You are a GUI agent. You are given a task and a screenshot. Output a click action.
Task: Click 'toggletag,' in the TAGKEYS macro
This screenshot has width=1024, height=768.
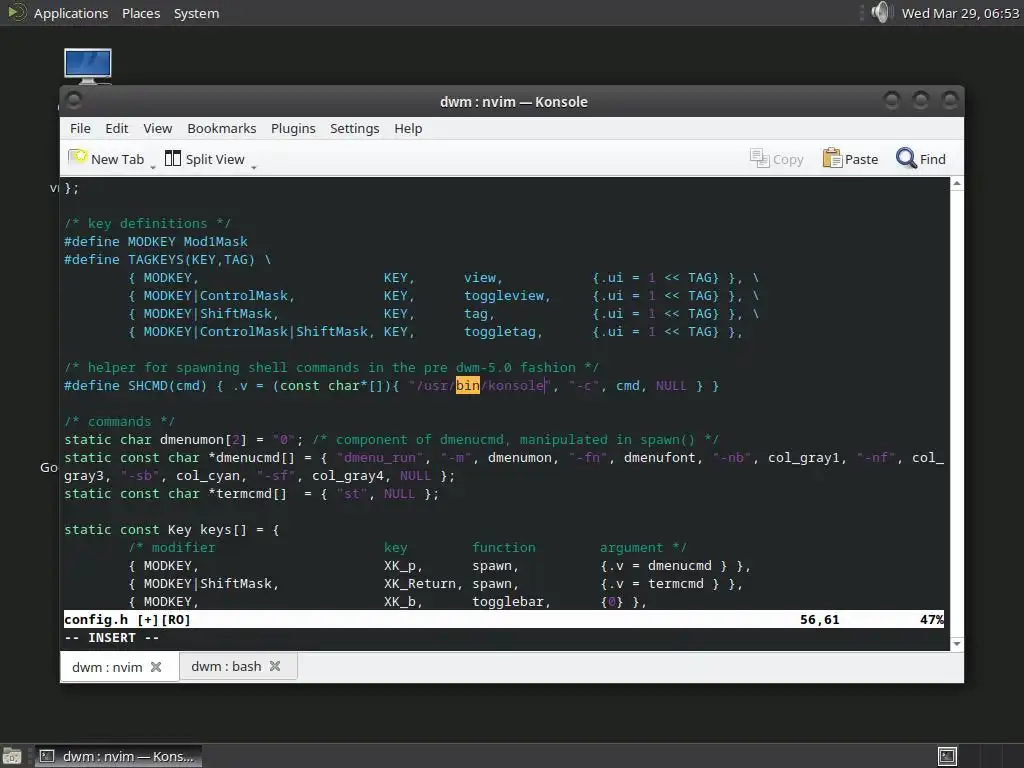pyautogui.click(x=504, y=332)
